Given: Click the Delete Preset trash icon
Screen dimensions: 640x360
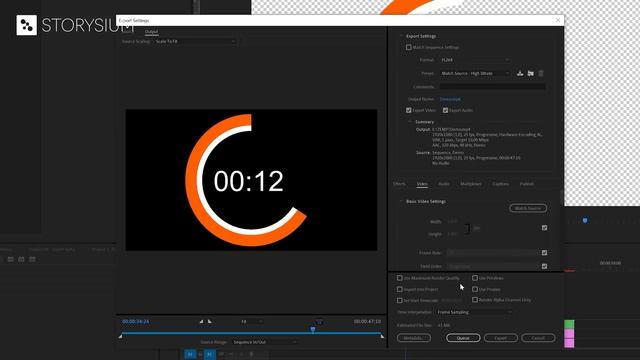Looking at the screenshot, I should click(x=541, y=73).
